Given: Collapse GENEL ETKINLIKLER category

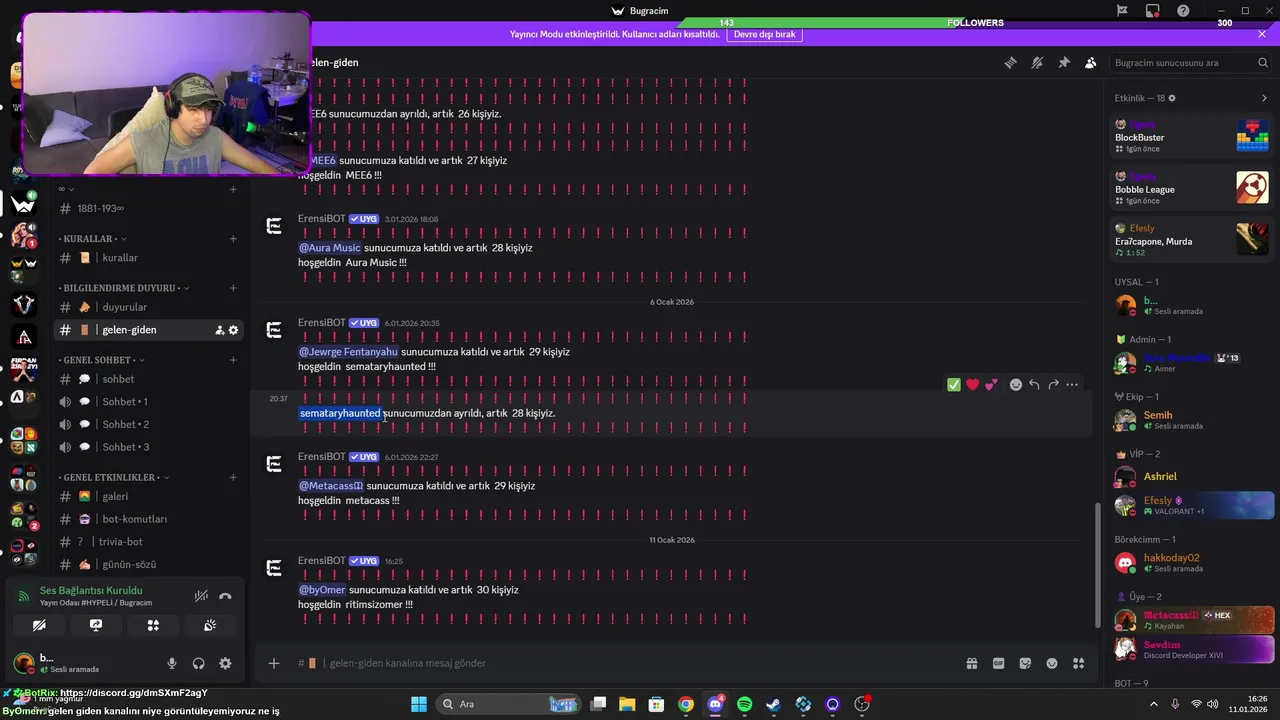Looking at the screenshot, I should pos(114,478).
